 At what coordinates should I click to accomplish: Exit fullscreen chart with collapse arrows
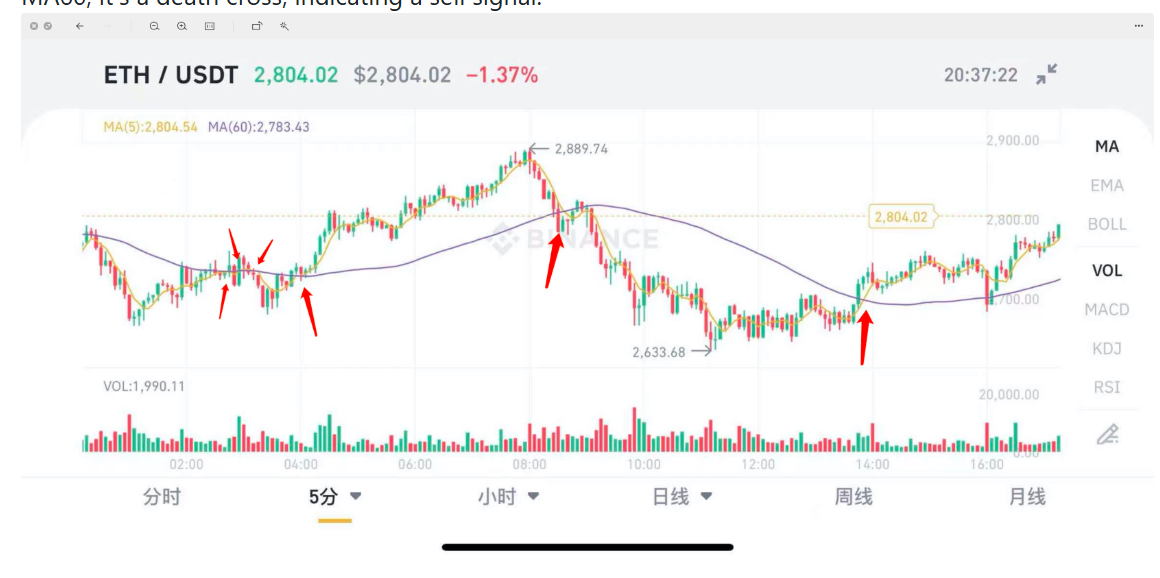point(1046,74)
